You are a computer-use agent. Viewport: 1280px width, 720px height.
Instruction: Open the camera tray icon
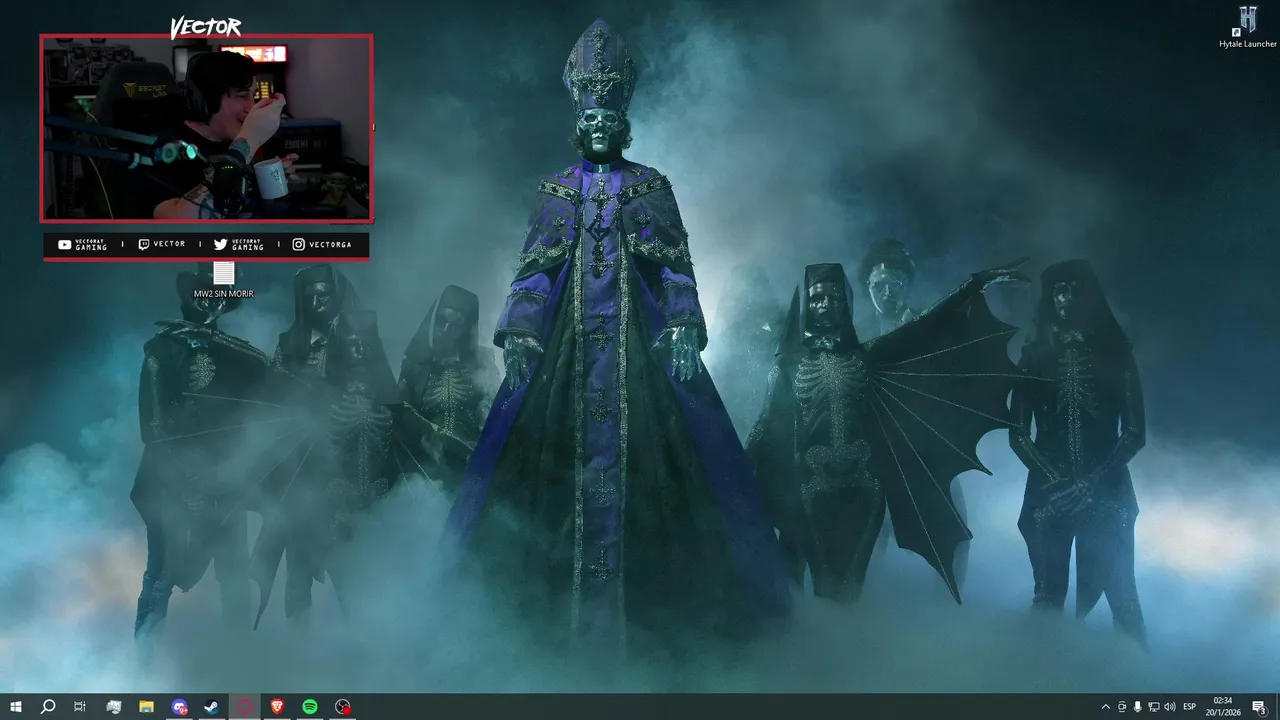[1122, 707]
